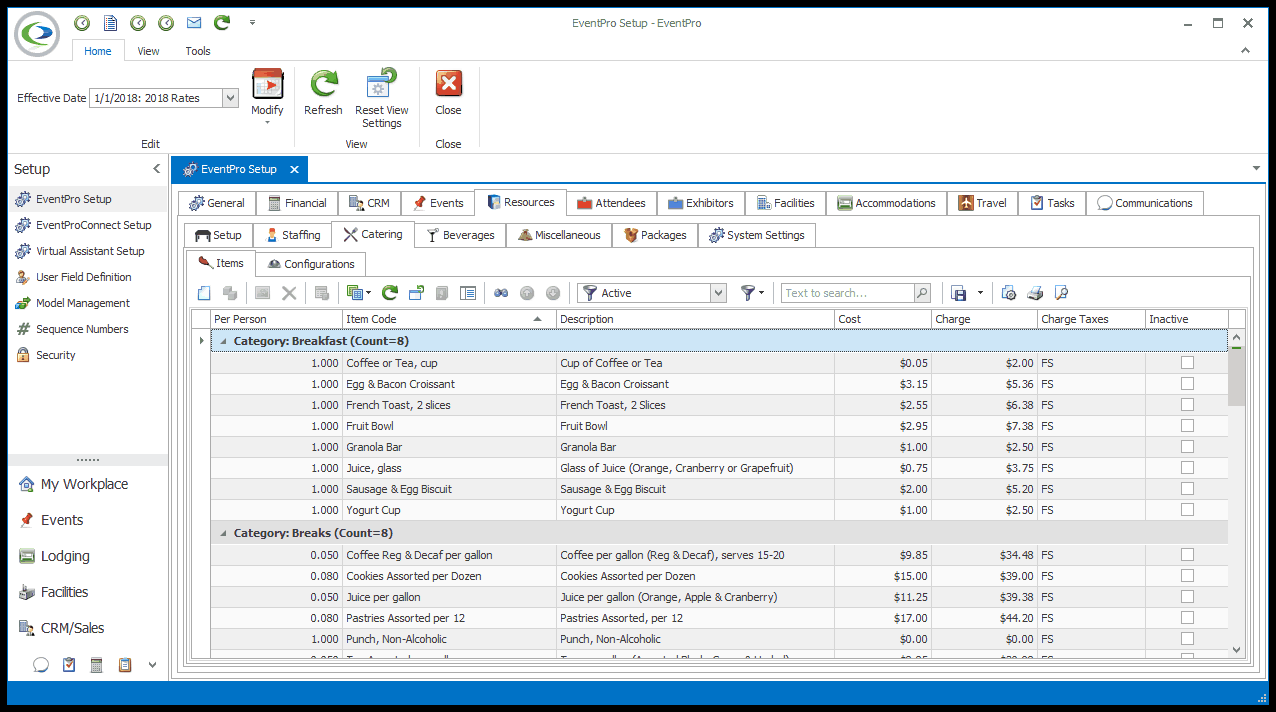Click the green refresh icon in grid toolbar
Screen dimensions: 1276x712
coord(390,293)
